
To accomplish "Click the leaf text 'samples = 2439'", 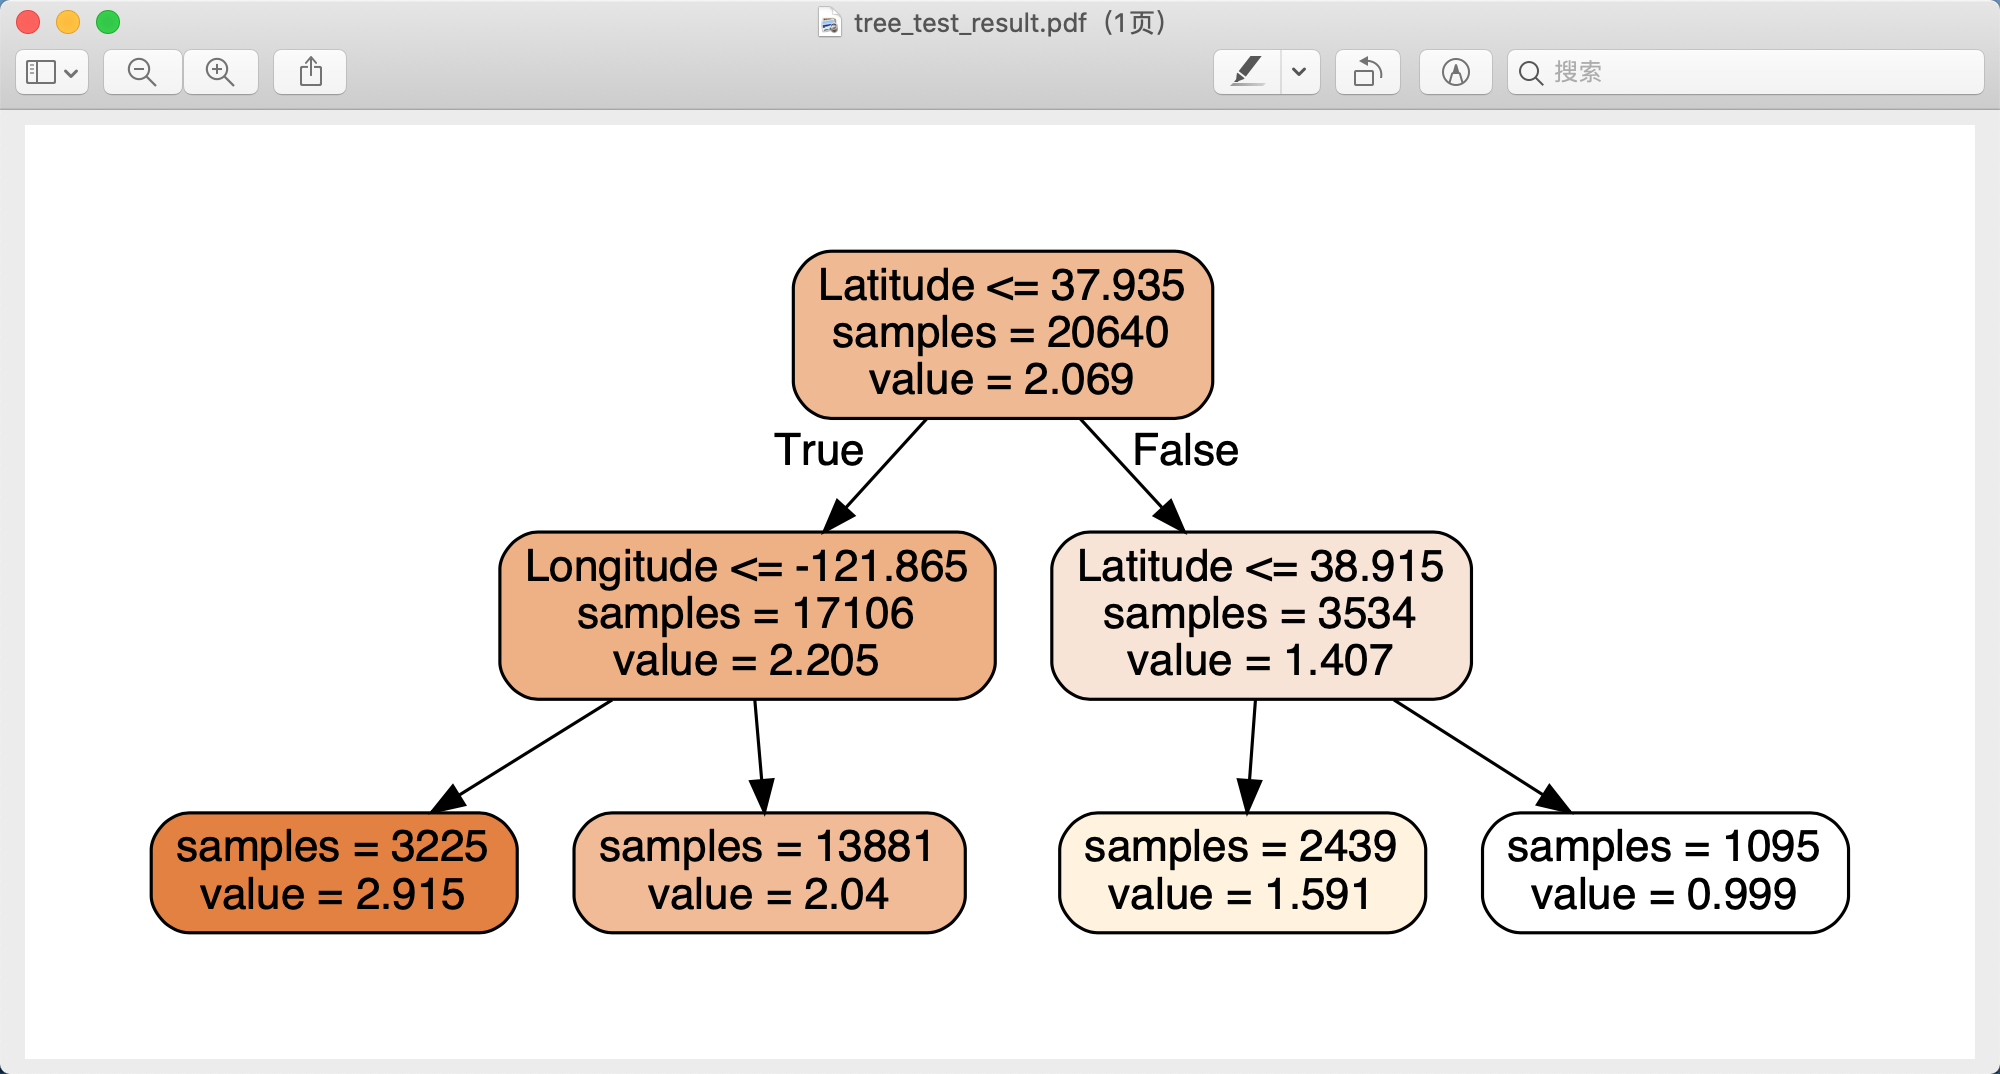I will pyautogui.click(x=1240, y=848).
